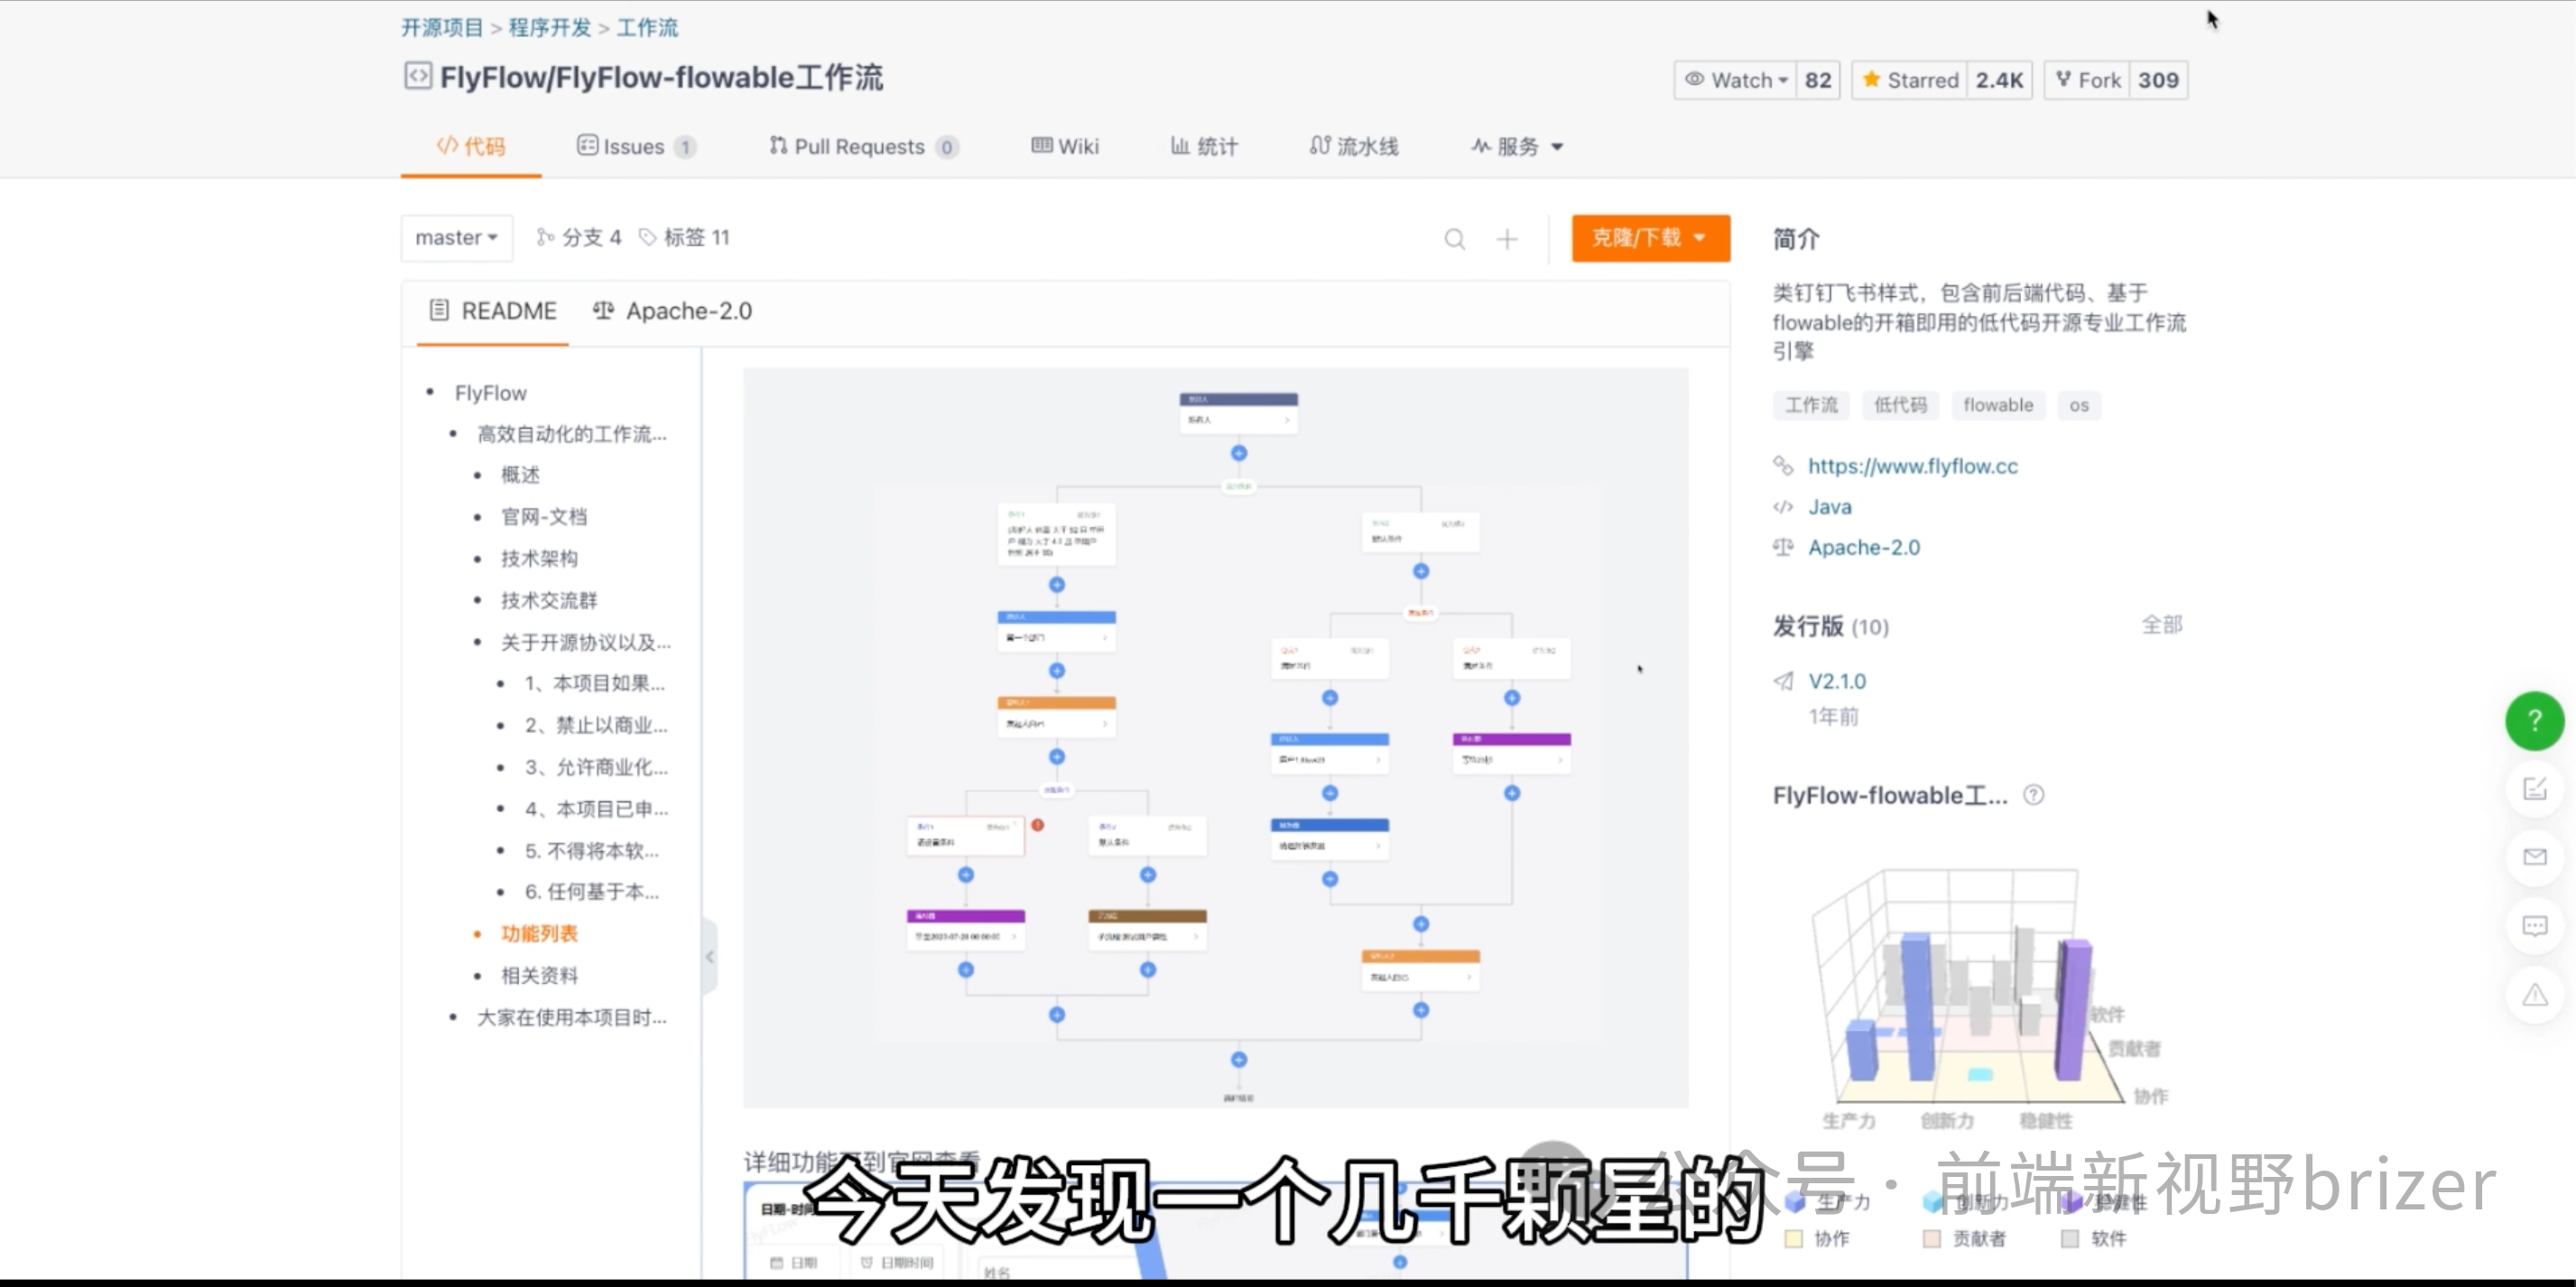The height and width of the screenshot is (1287, 2576).
Task: Click the feedback edit icon on right edge
Action: [2534, 789]
